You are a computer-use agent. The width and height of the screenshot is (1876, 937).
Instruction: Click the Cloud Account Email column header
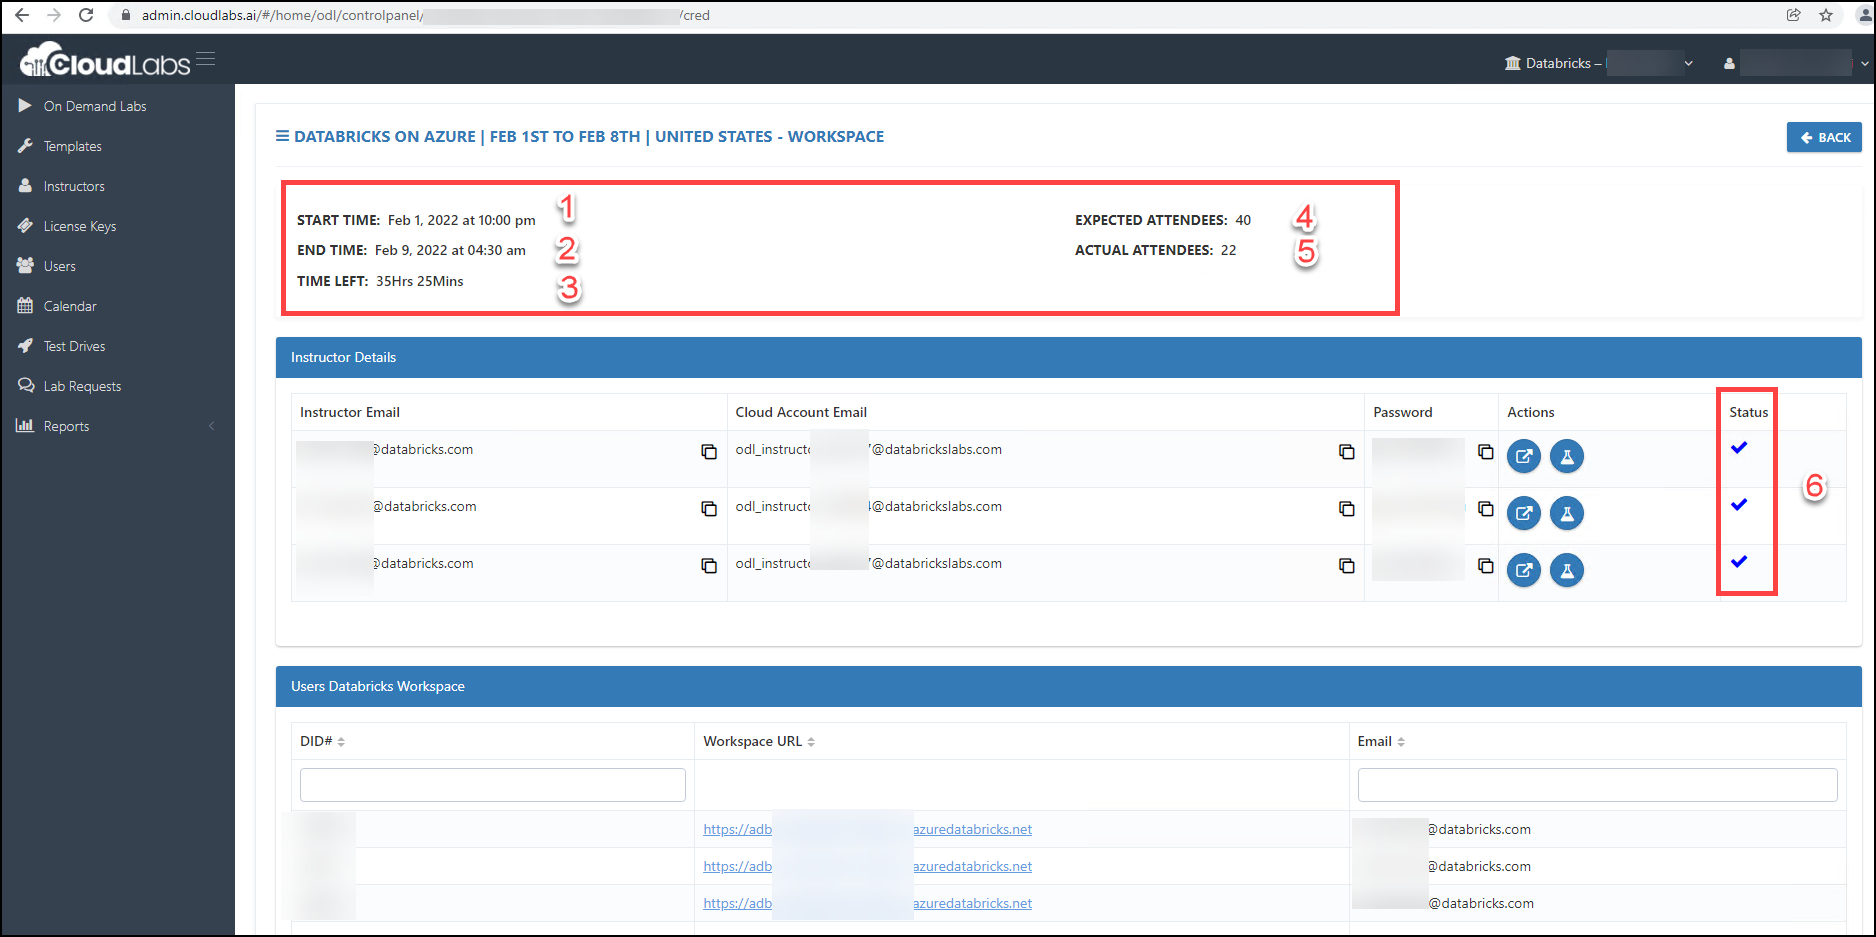(801, 412)
